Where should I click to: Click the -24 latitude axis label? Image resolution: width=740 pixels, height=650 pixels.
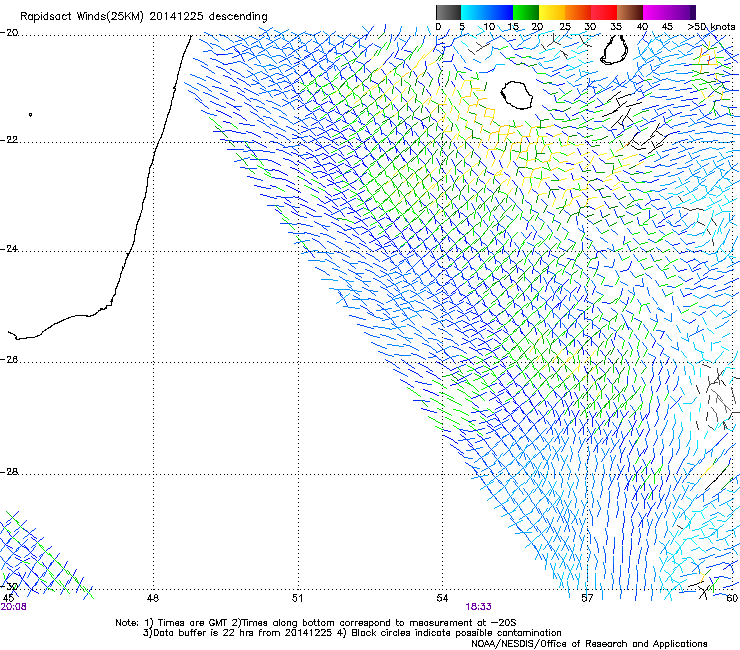(9, 249)
